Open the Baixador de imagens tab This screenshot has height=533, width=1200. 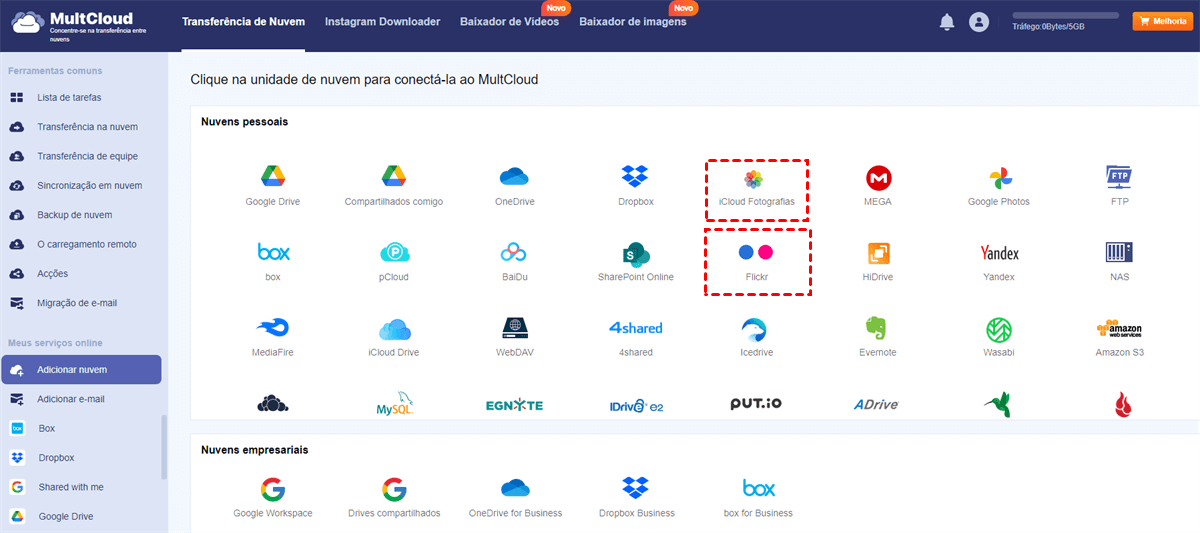(x=632, y=22)
